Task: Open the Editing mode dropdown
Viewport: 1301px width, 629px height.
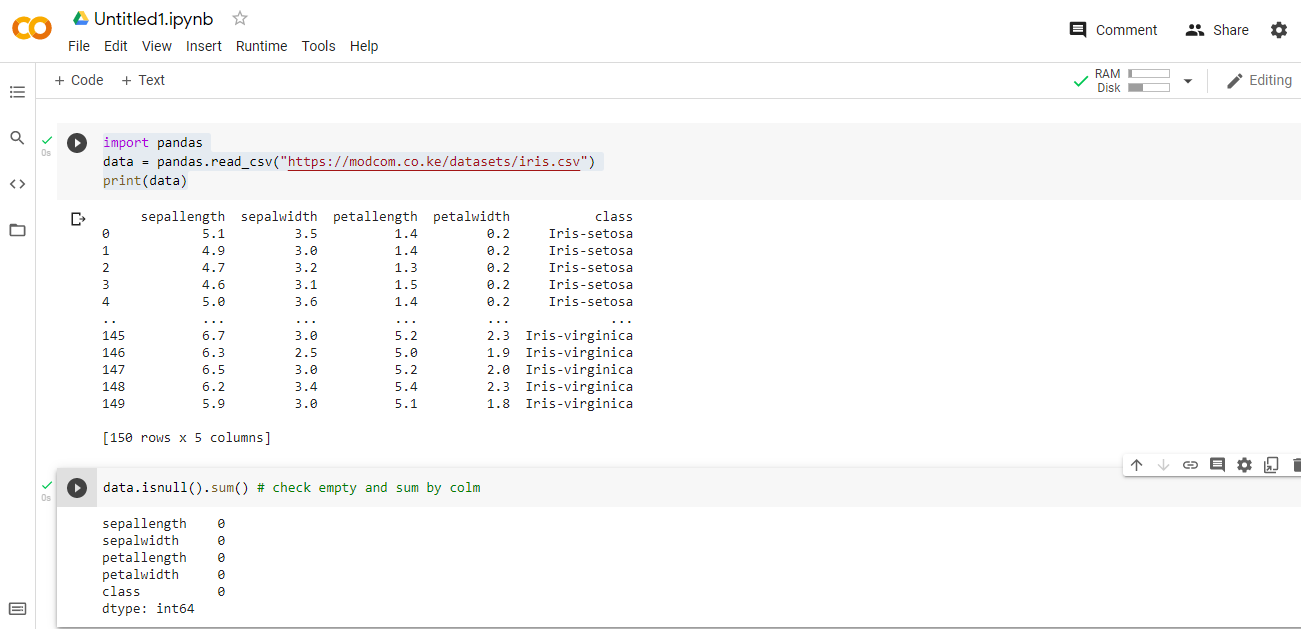Action: tap(1259, 79)
